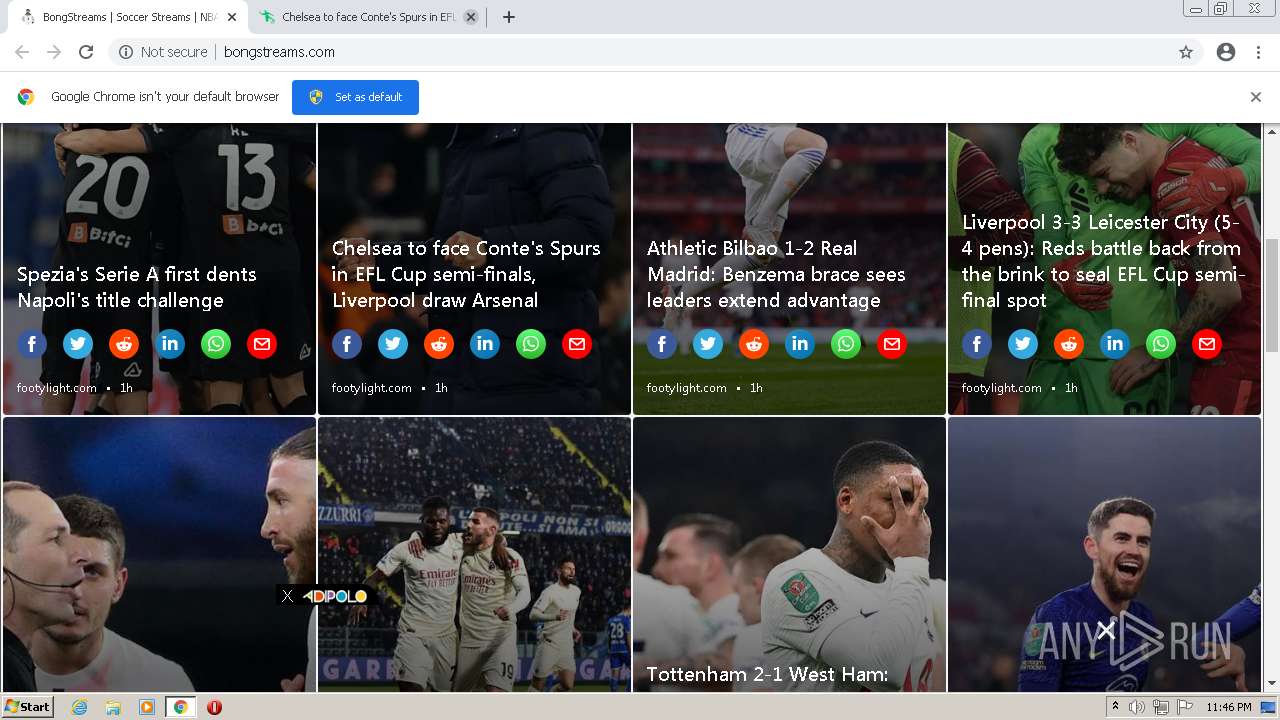Open the referee and player article thumbnail
The image size is (1280, 720).
pos(159,554)
